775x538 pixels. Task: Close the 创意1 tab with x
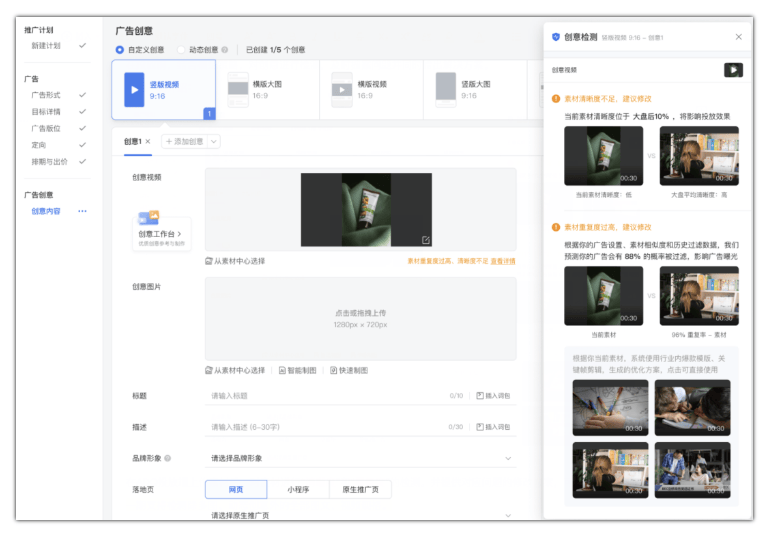point(148,141)
